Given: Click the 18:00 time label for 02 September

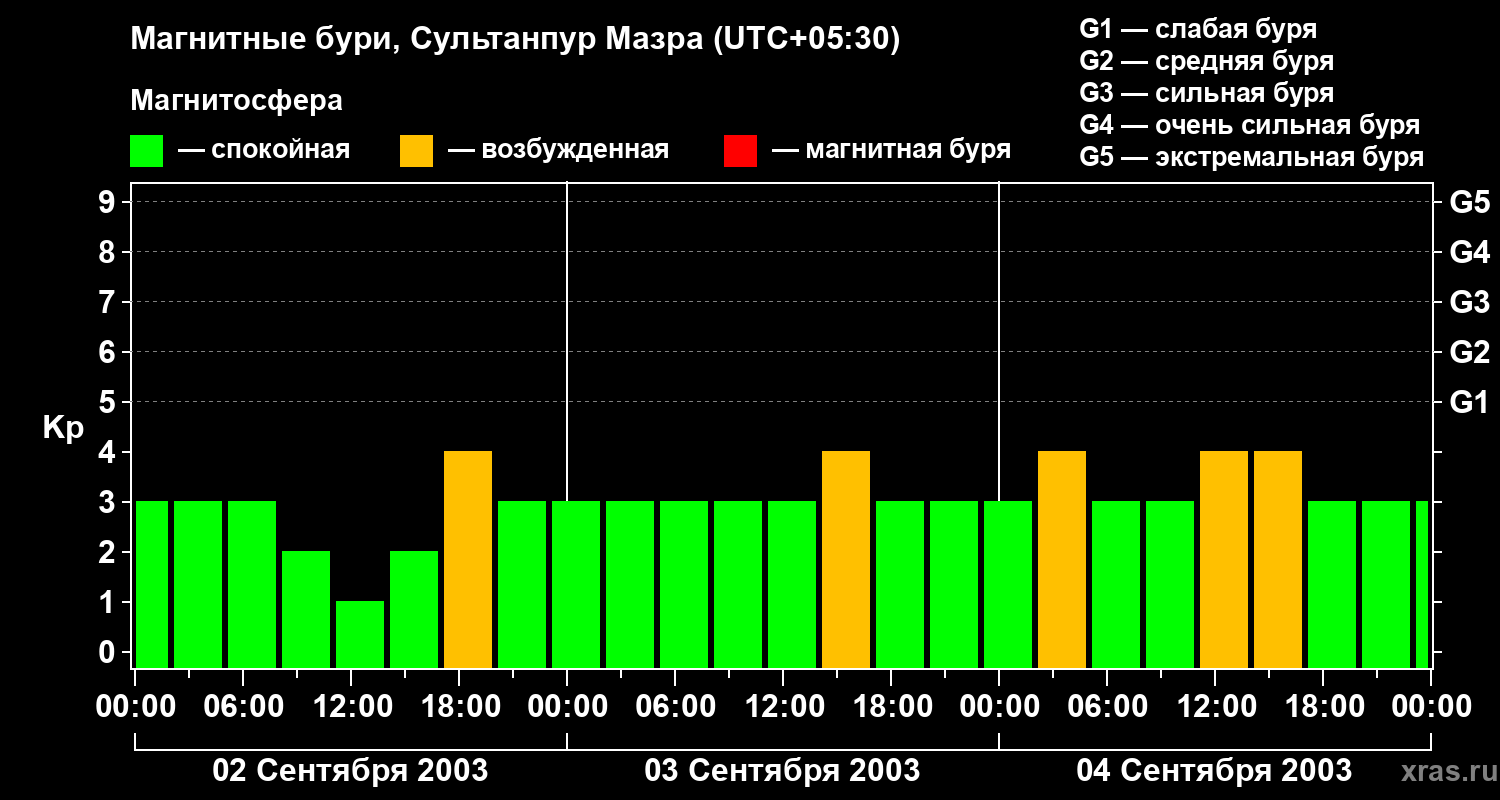Looking at the screenshot, I should (x=459, y=707).
